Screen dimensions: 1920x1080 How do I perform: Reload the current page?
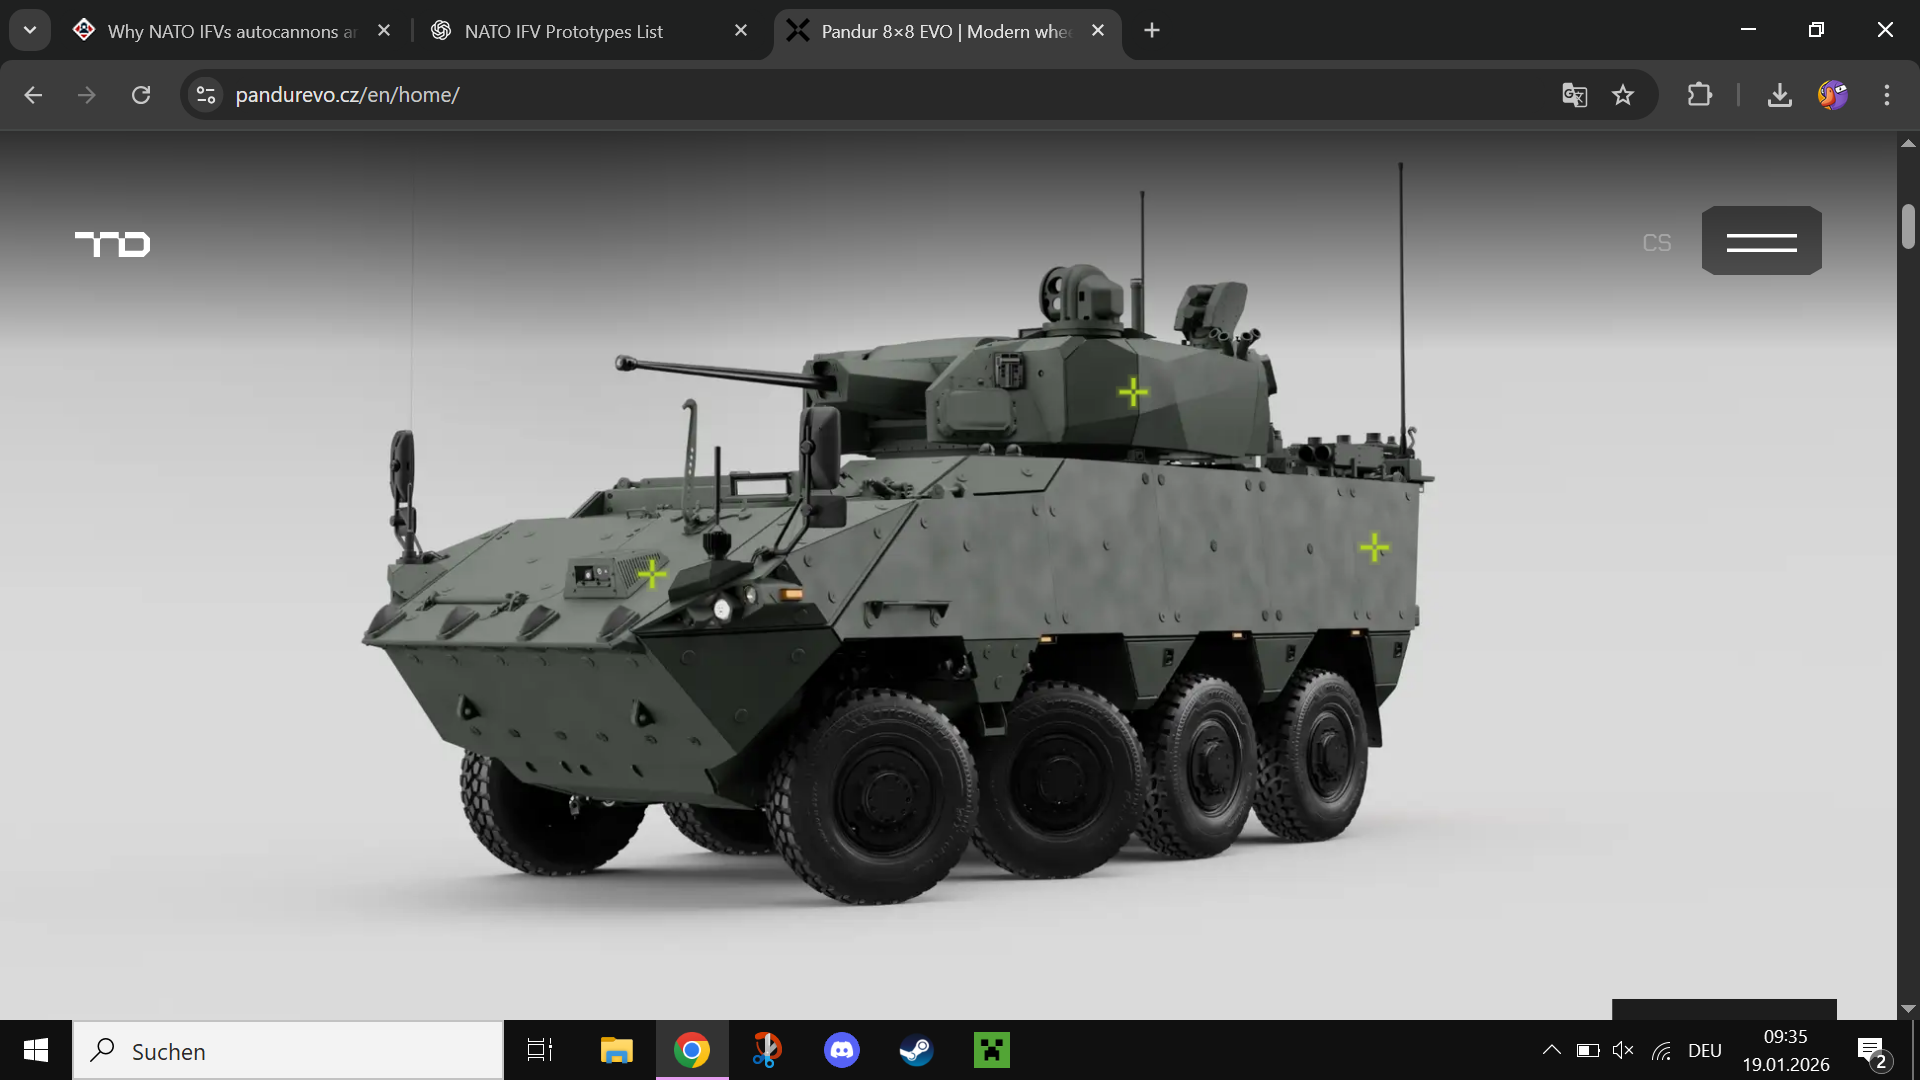(x=141, y=95)
